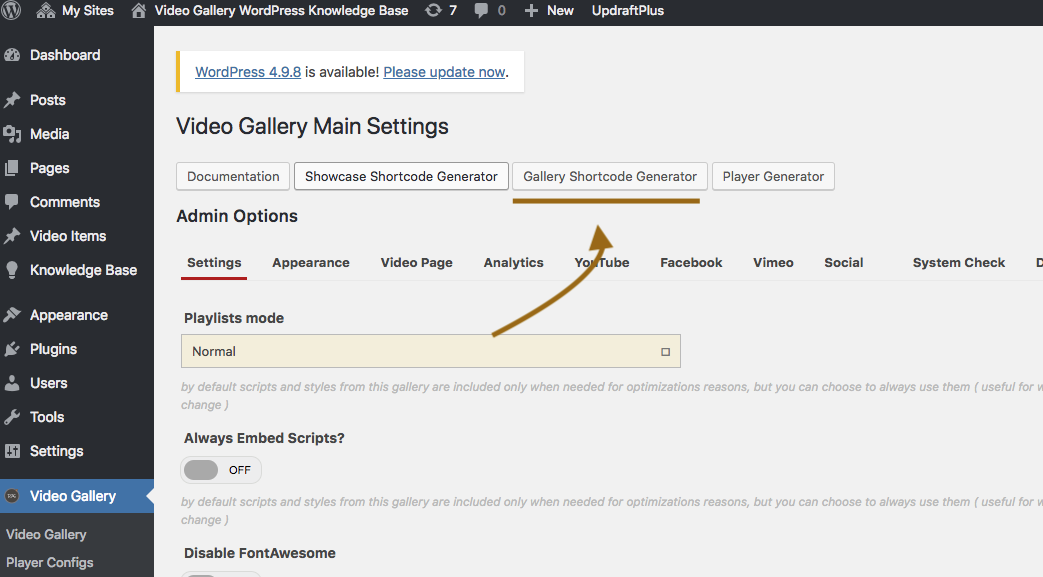Image resolution: width=1043 pixels, height=577 pixels.
Task: Open Showcase Shortcode Generator
Action: coord(401,176)
